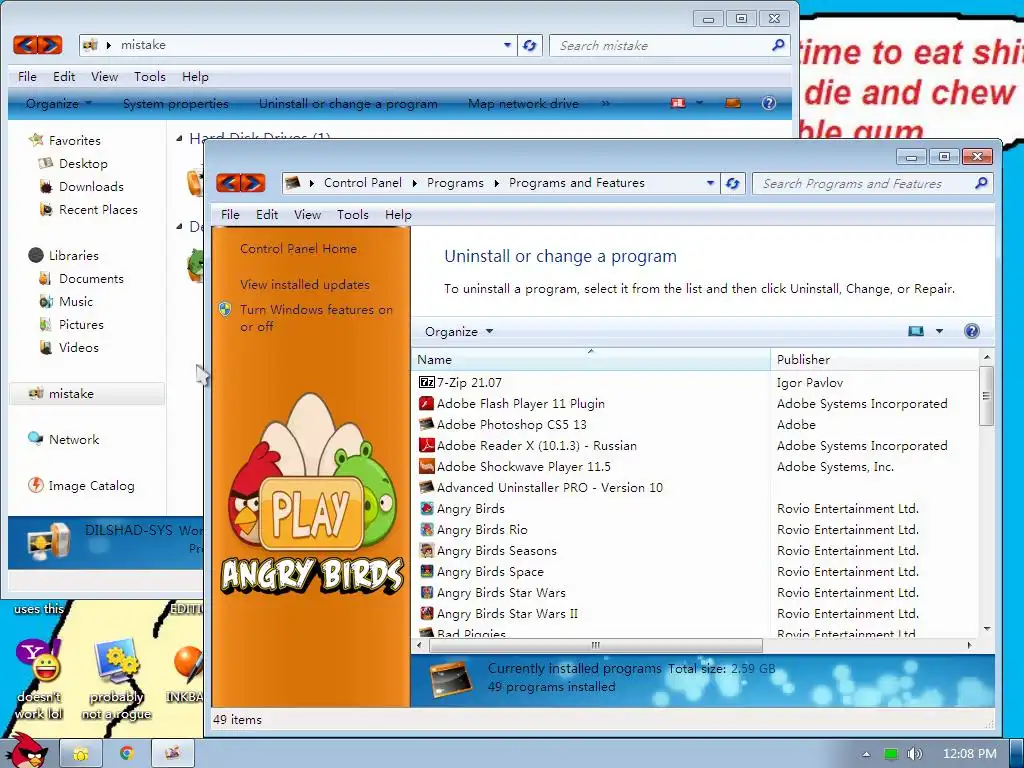Click the forward arrow in Programs and Features window
Screen dimensions: 1024x768
point(253,183)
